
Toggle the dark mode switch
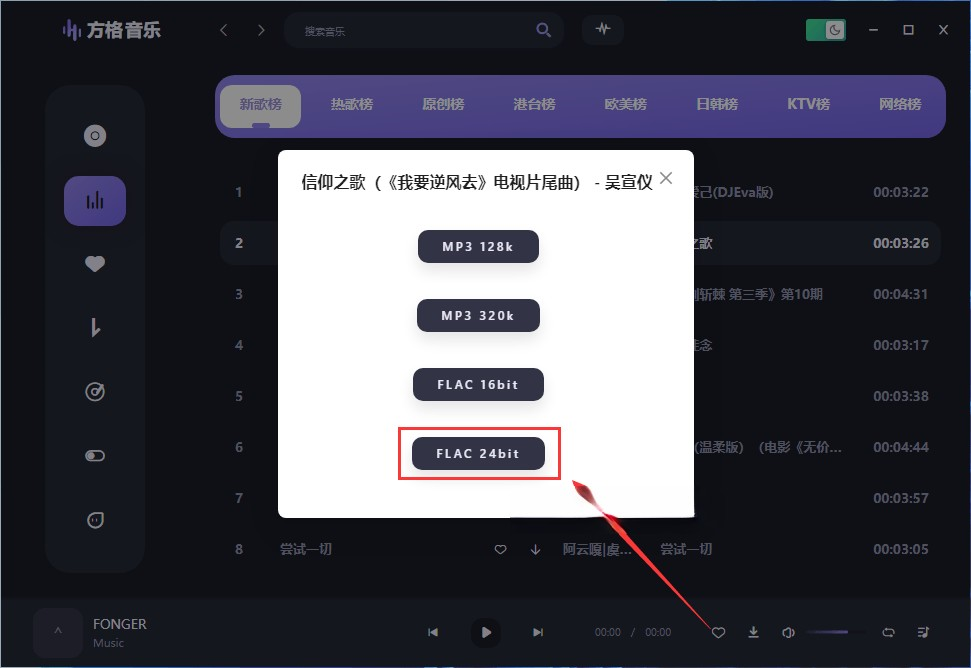826,30
